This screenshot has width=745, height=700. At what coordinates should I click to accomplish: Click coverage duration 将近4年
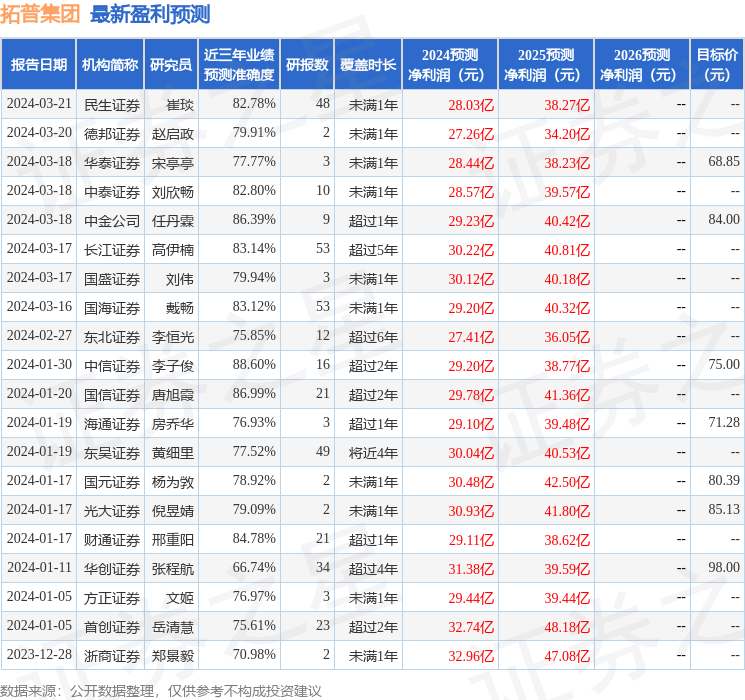pos(373,452)
